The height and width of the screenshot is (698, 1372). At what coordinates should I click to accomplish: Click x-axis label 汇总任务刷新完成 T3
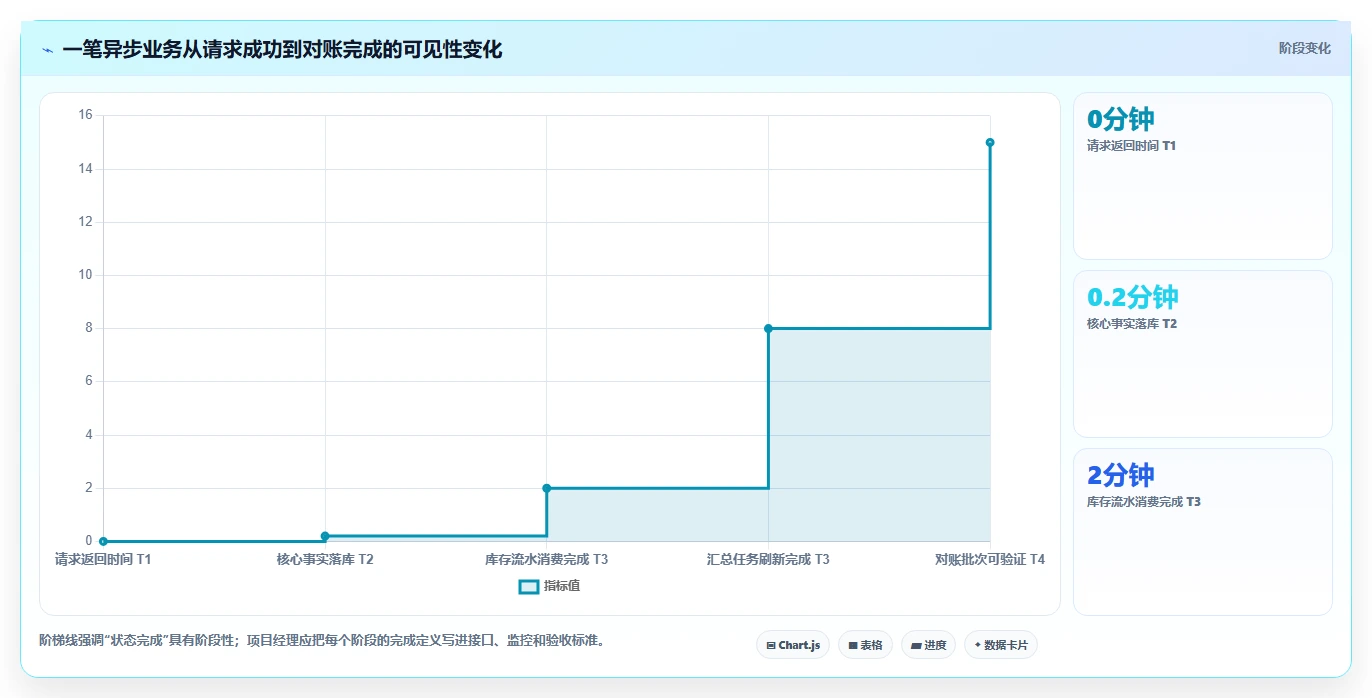[768, 559]
